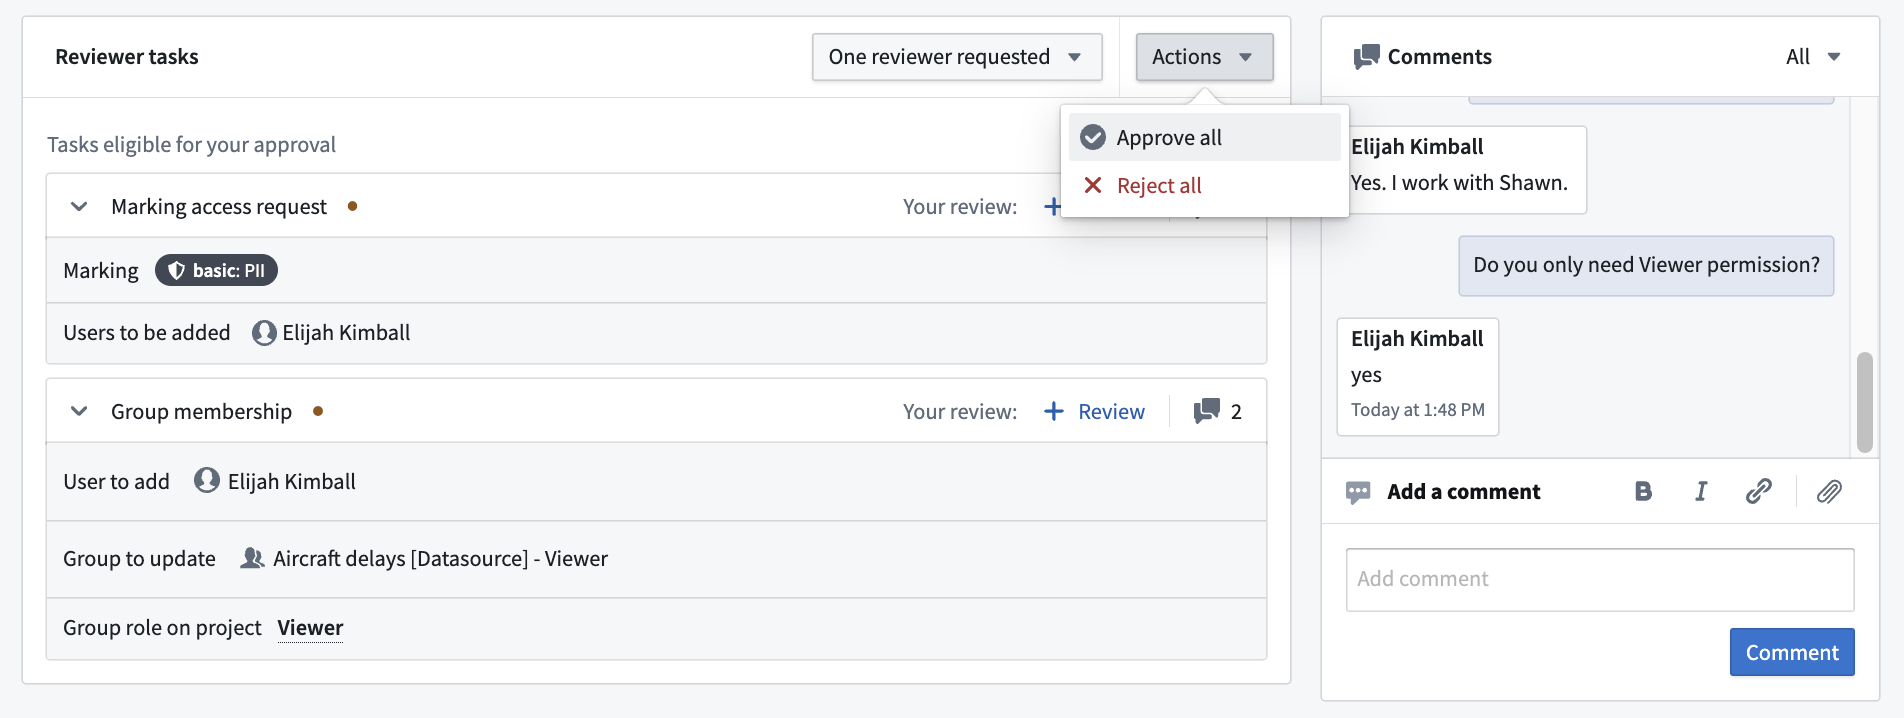Click the 'Do you only need Viewer permission?' comment
The image size is (1904, 718).
(x=1646, y=265)
